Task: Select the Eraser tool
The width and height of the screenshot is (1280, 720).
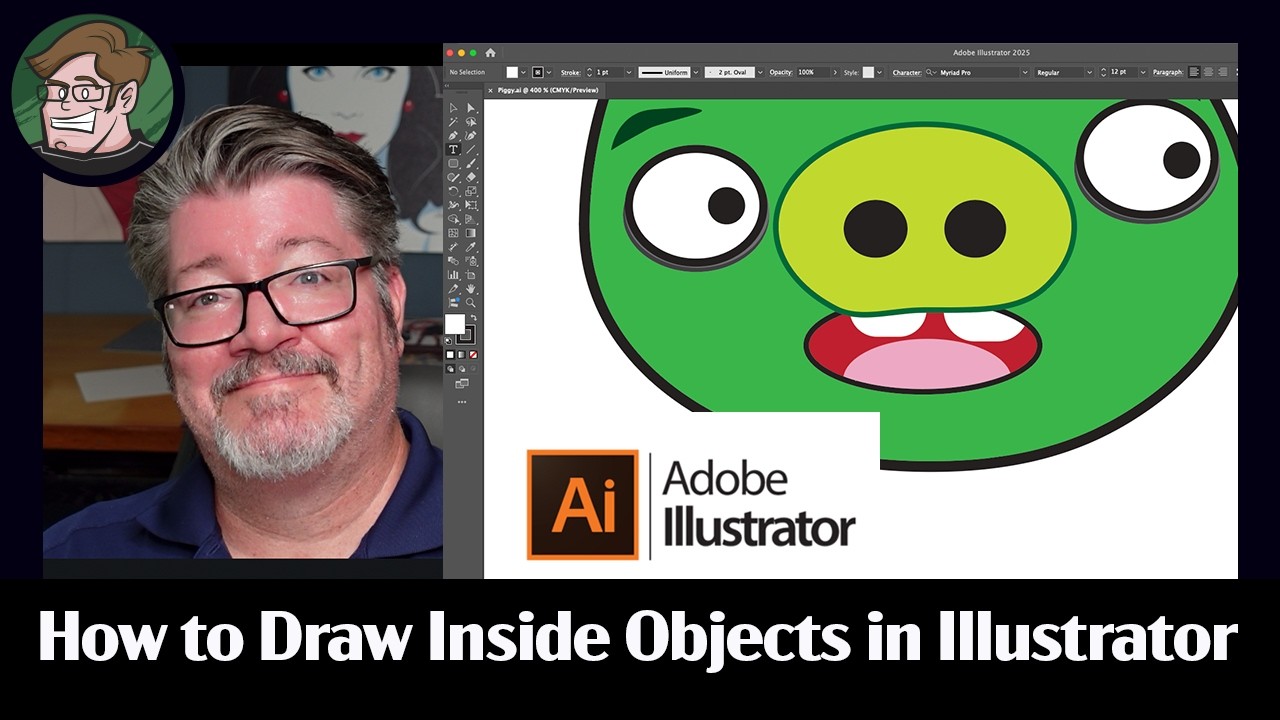Action: (471, 177)
